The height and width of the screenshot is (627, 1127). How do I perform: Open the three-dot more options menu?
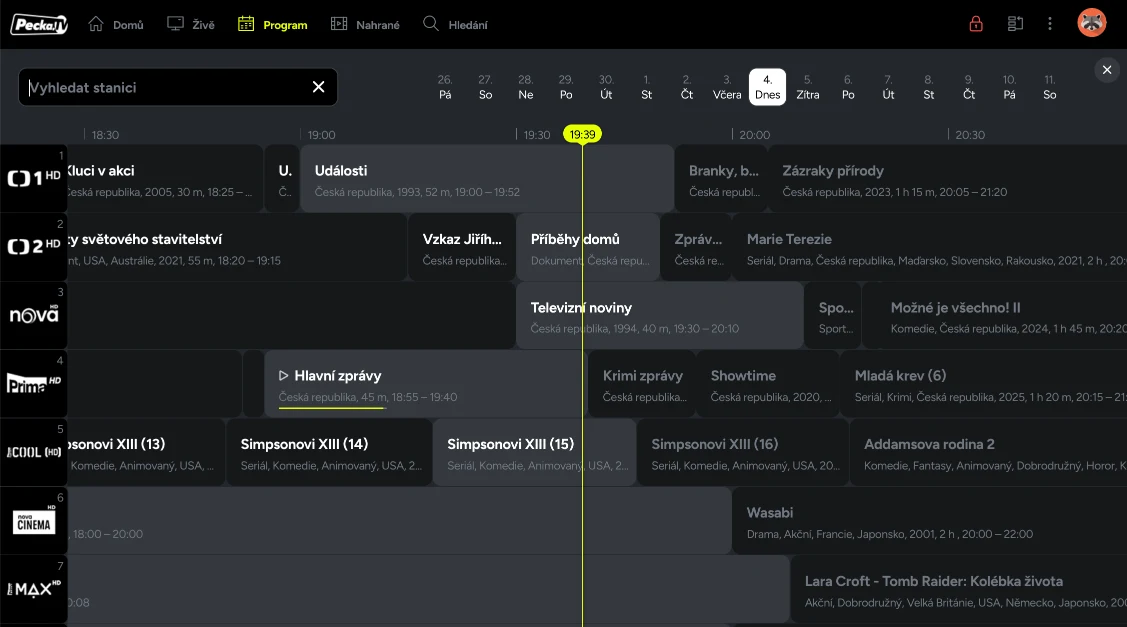click(x=1050, y=24)
